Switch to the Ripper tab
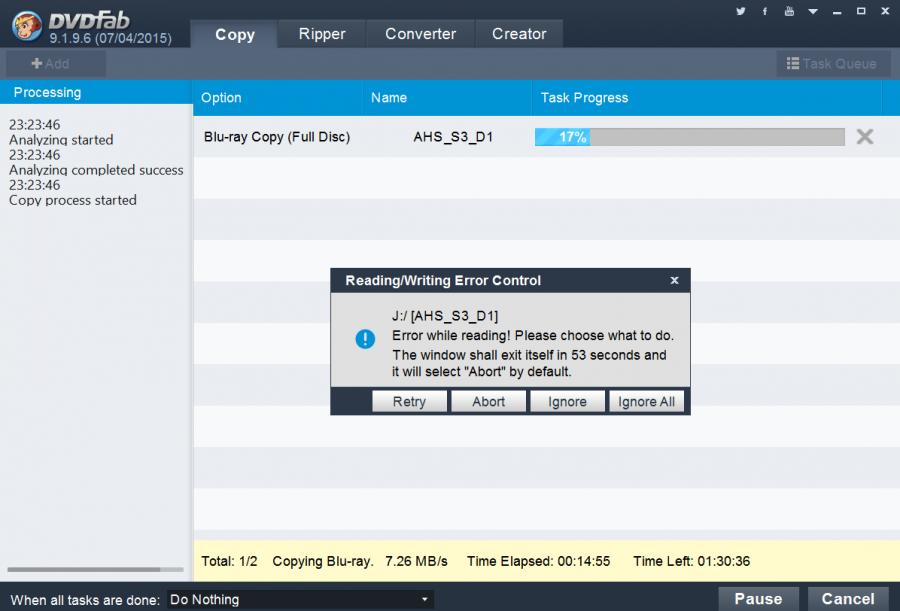 click(x=322, y=34)
